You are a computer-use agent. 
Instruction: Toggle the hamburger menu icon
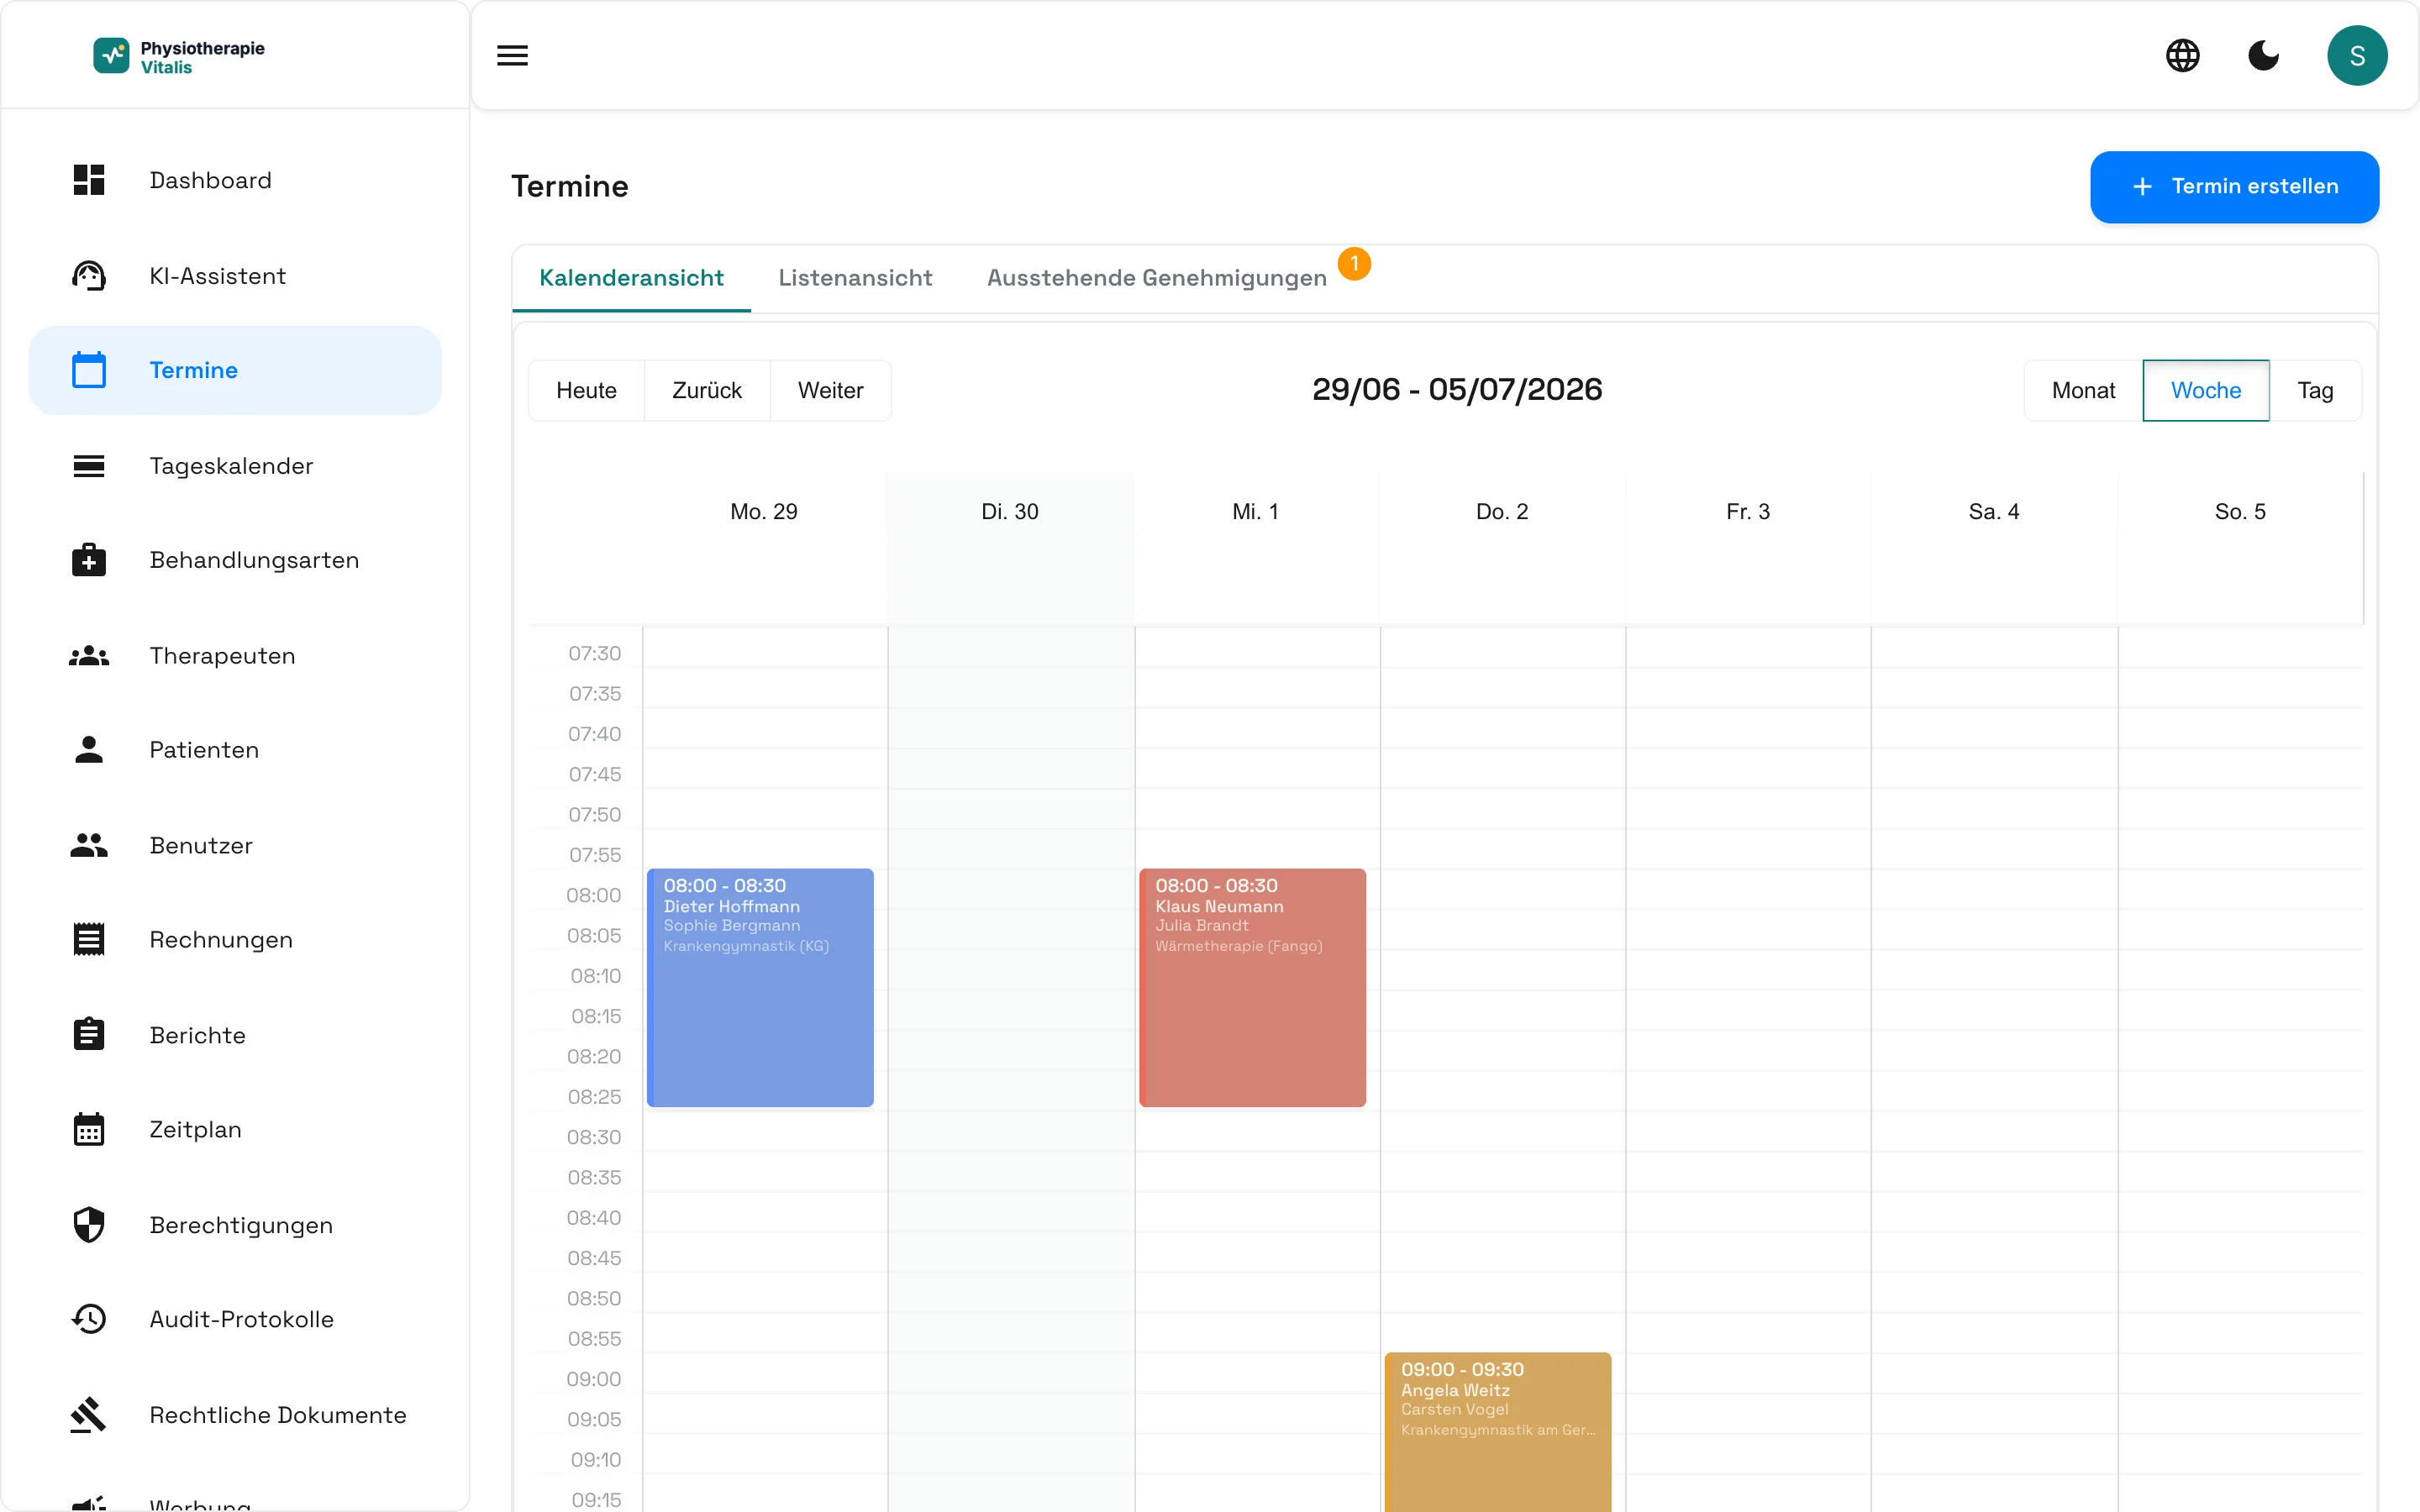tap(513, 56)
